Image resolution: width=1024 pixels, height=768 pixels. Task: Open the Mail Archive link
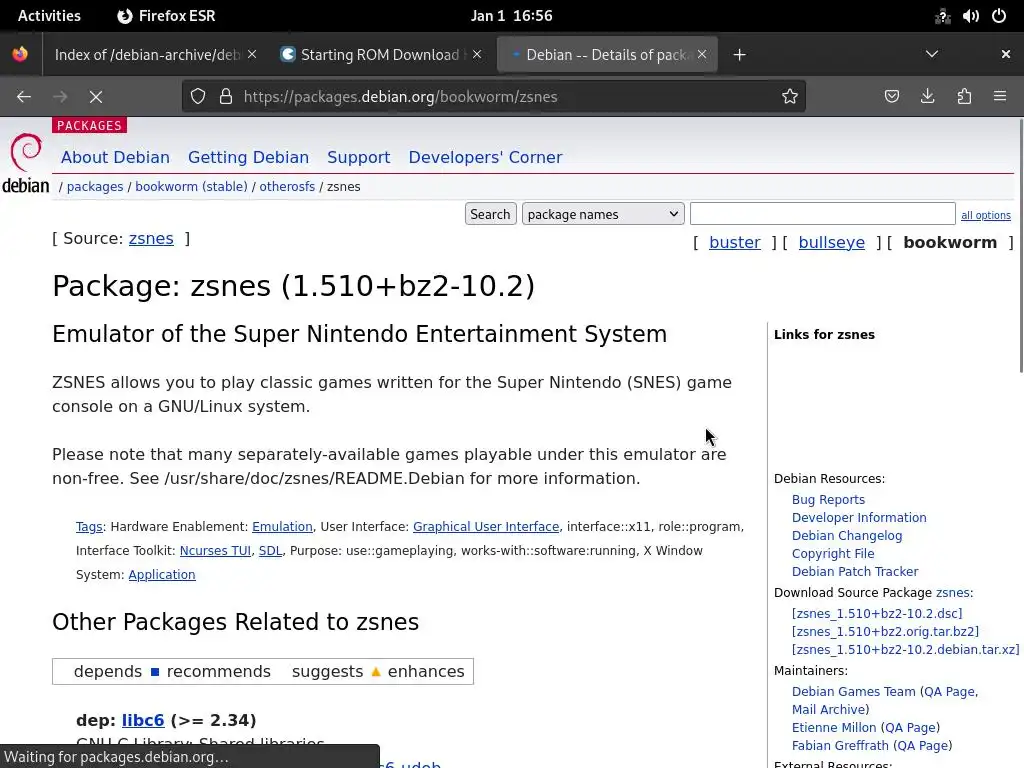coord(827,710)
